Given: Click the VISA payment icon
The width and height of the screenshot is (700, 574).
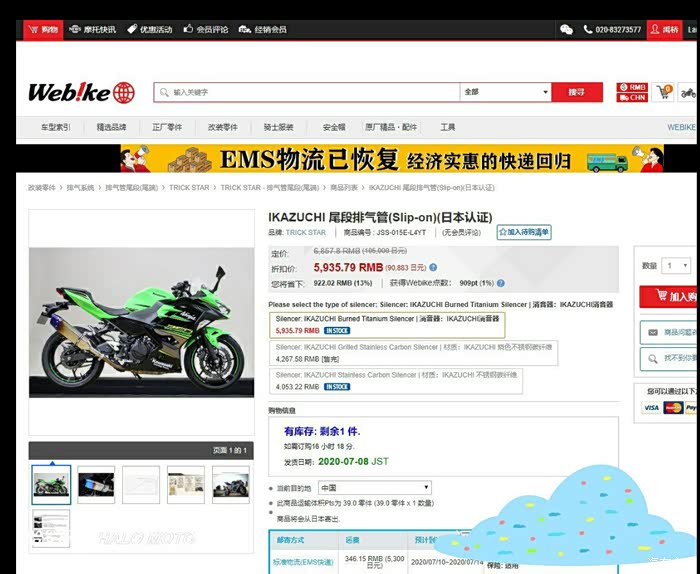Looking at the screenshot, I should click(x=651, y=408).
